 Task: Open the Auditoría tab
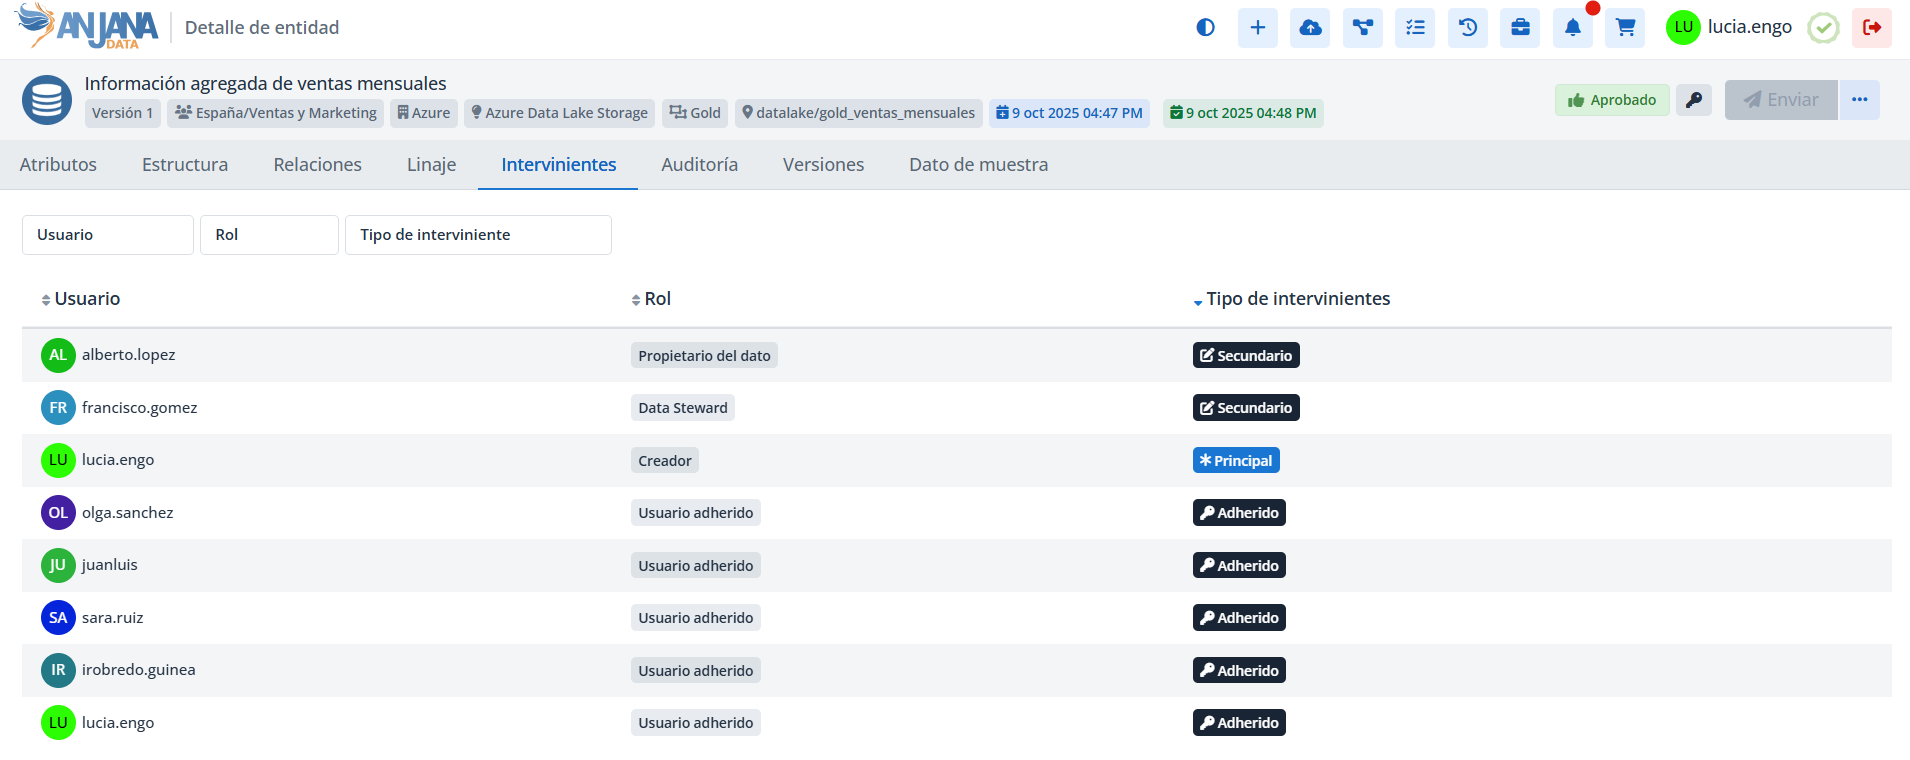[x=699, y=165]
